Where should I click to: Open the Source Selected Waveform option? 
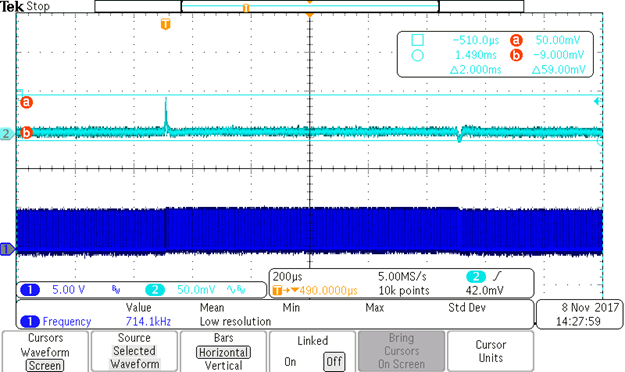click(x=134, y=351)
